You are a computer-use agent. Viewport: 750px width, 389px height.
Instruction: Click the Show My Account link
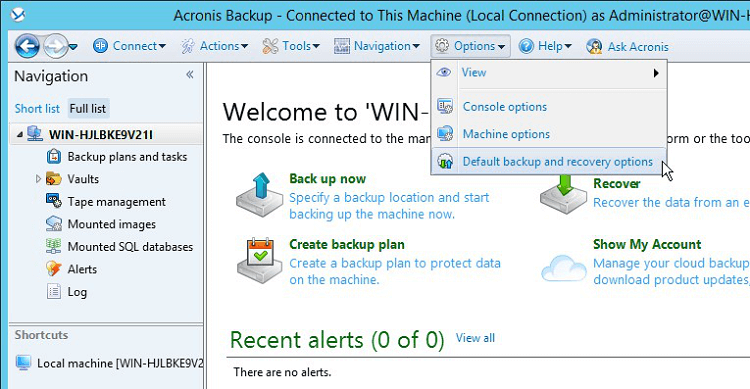(647, 245)
